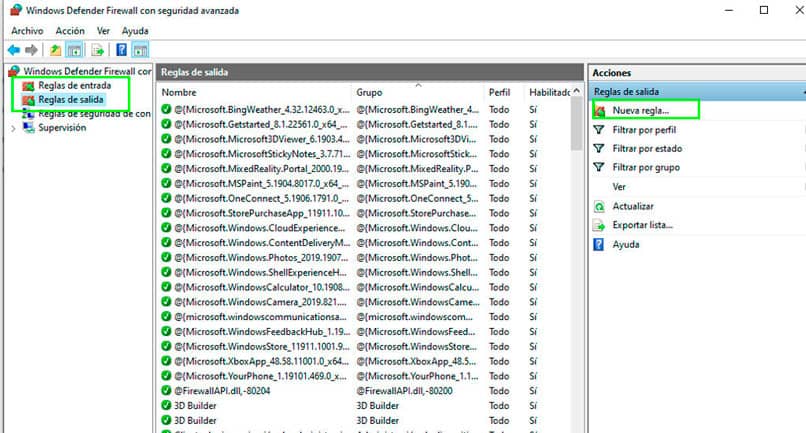Select Windows Defender Firewall root tree node

pyautogui.click(x=87, y=71)
